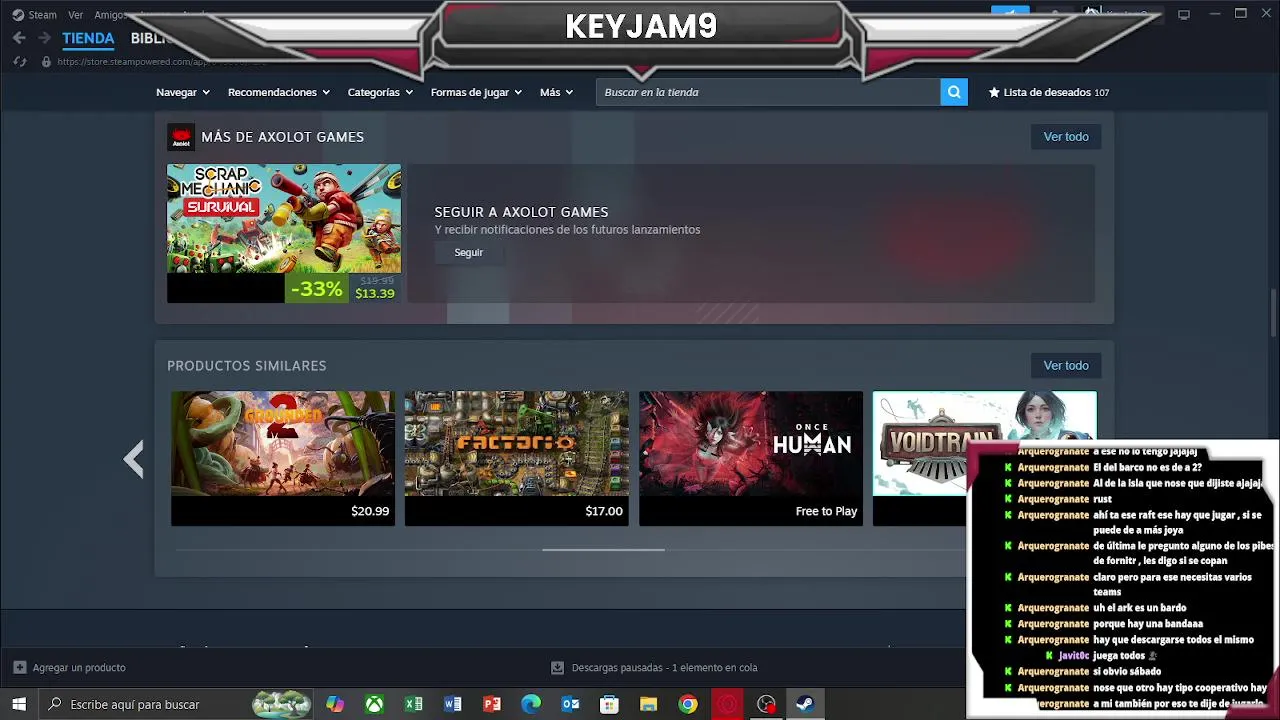This screenshot has height=720, width=1280.
Task: Click Steam icon in the taskbar
Action: [805, 704]
